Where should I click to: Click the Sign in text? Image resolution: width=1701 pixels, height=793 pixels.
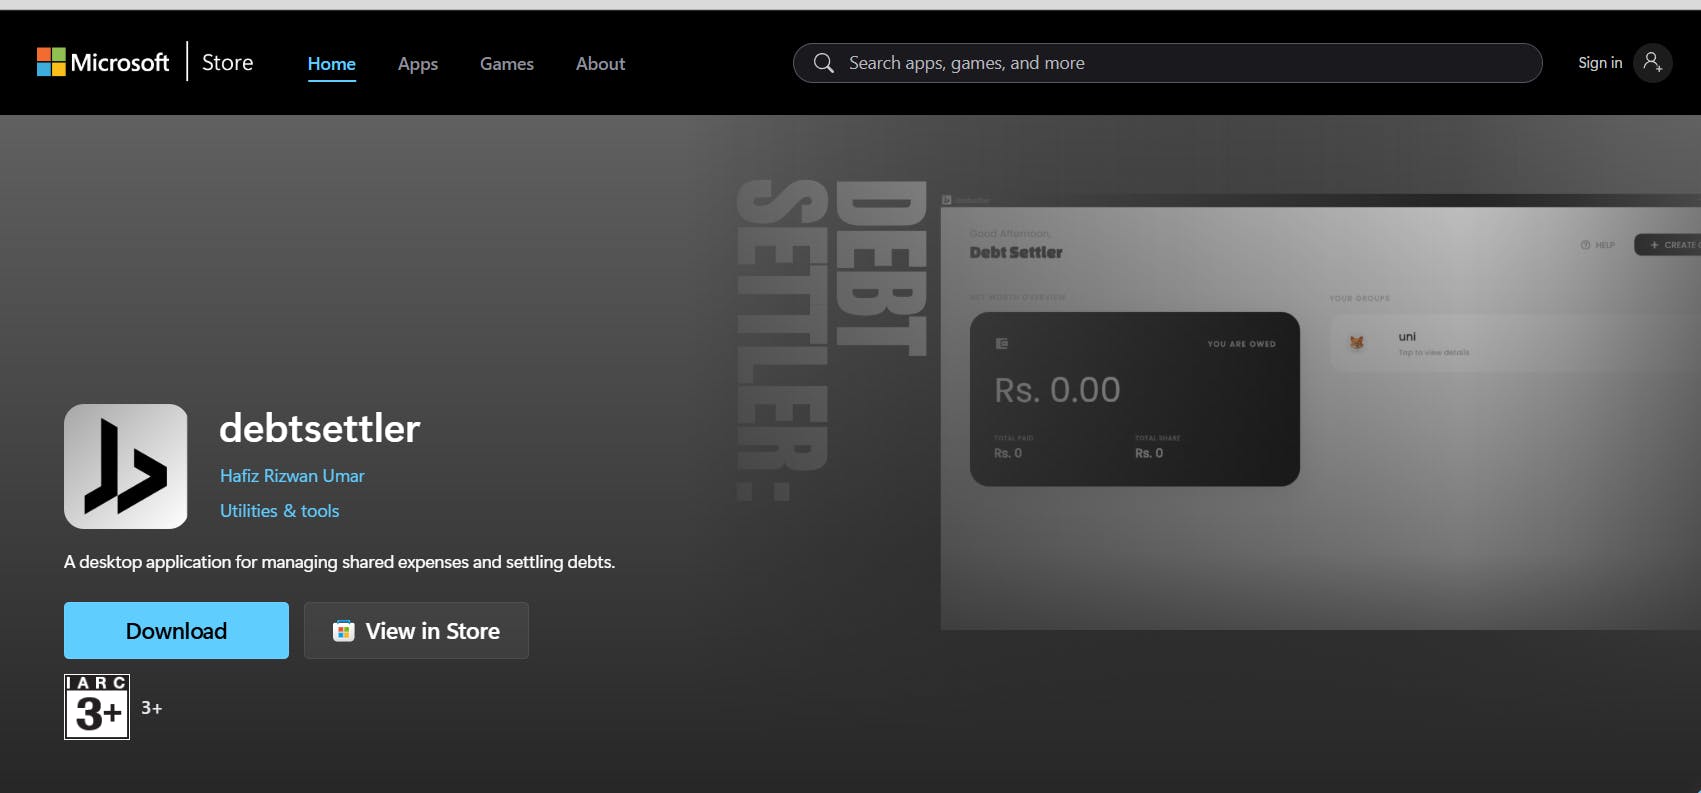[x=1600, y=62]
